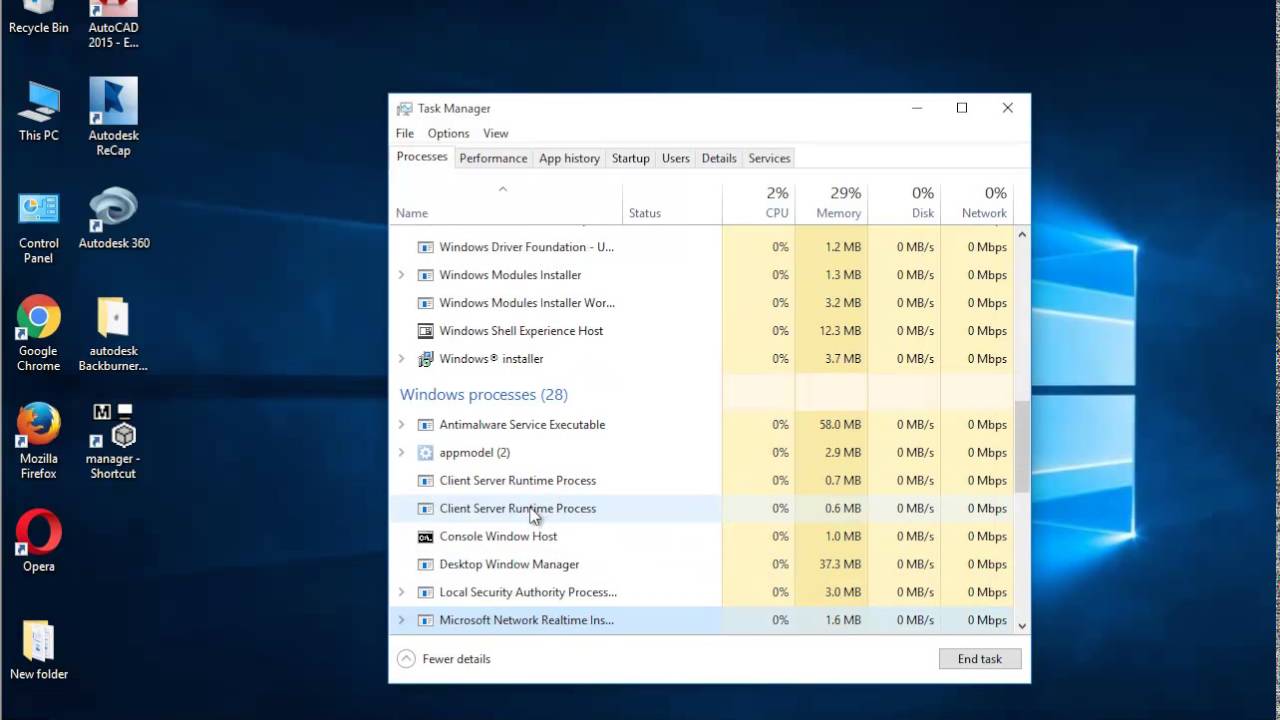Select the Desktop Window Manager row
Screen dimensions: 1280x720
point(702,565)
